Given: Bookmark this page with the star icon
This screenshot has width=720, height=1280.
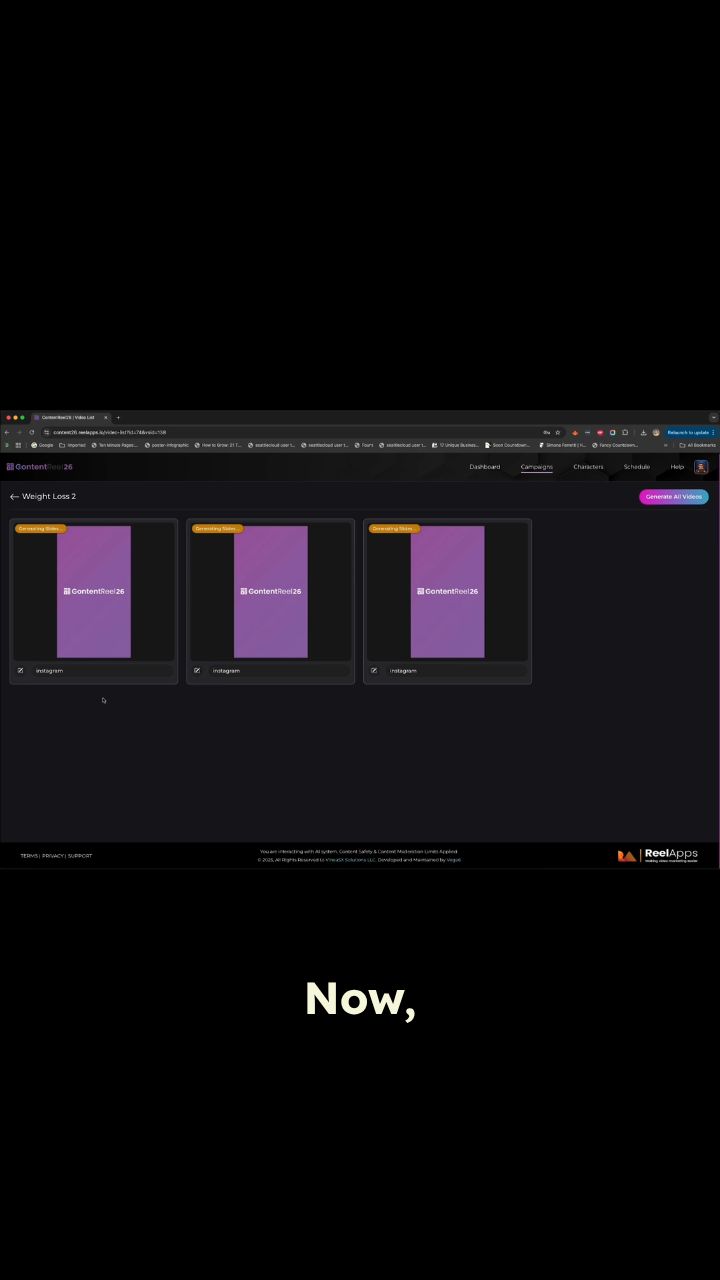Looking at the screenshot, I should click(x=558, y=432).
